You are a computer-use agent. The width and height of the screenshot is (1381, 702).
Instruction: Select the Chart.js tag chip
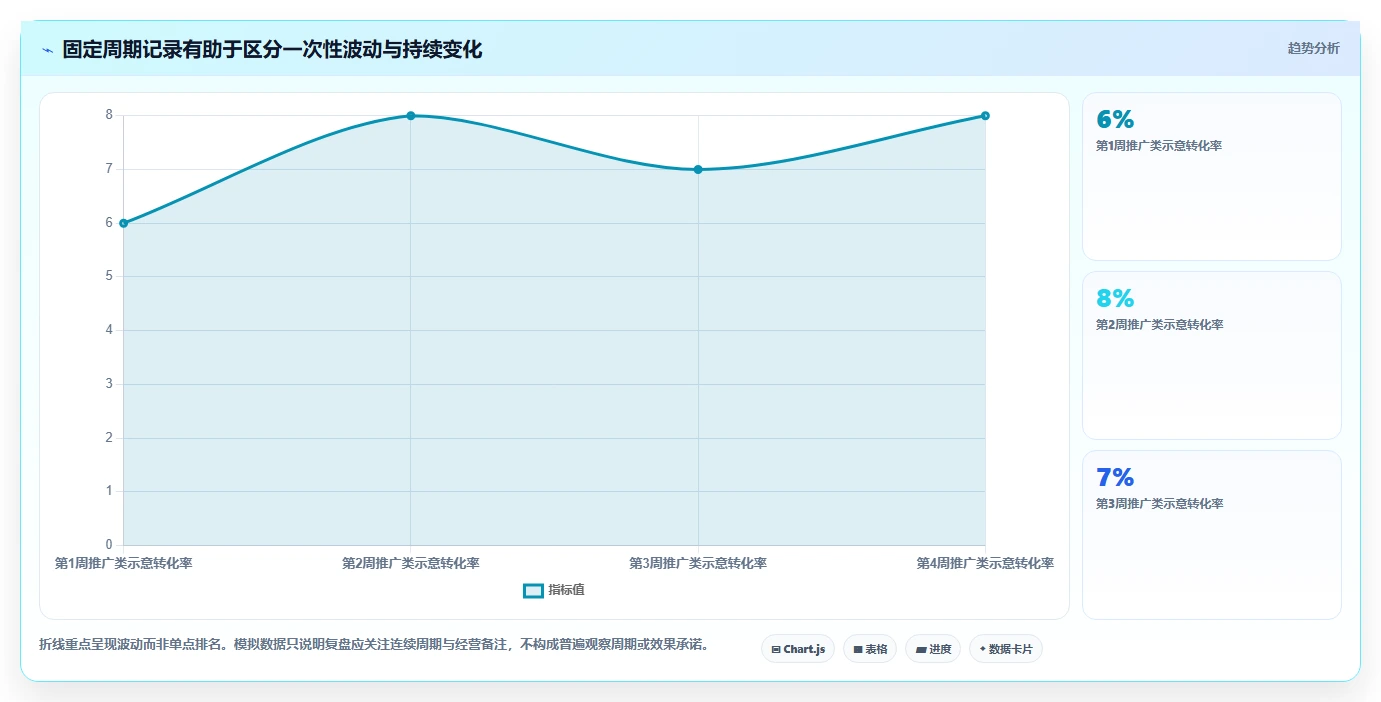(x=798, y=649)
